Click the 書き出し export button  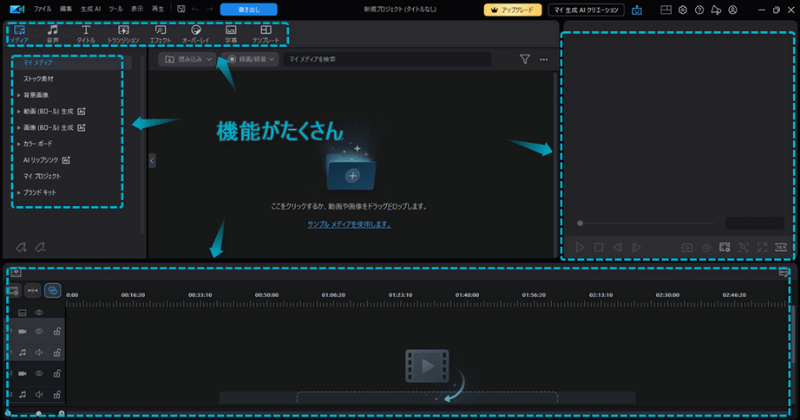[x=248, y=9]
